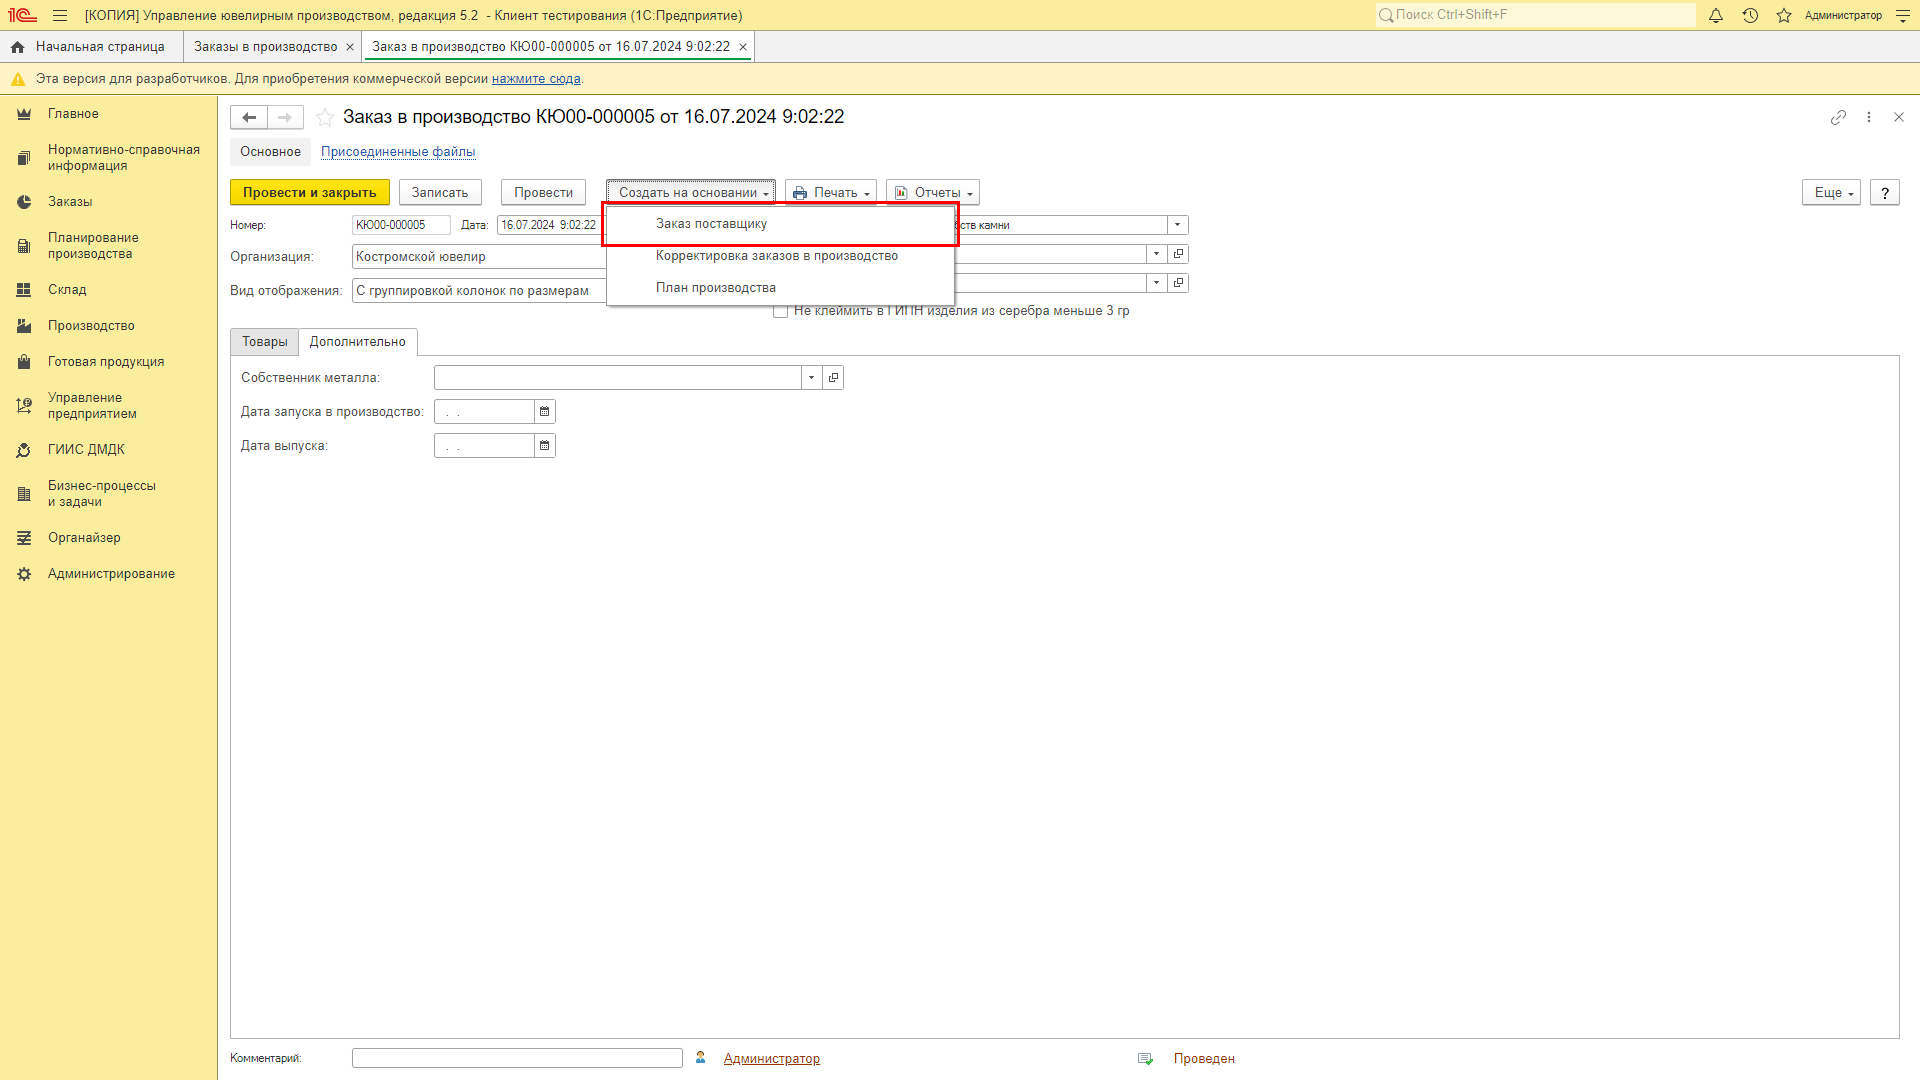Click the notifications bell icon
This screenshot has height=1080, width=1920.
(x=1716, y=15)
